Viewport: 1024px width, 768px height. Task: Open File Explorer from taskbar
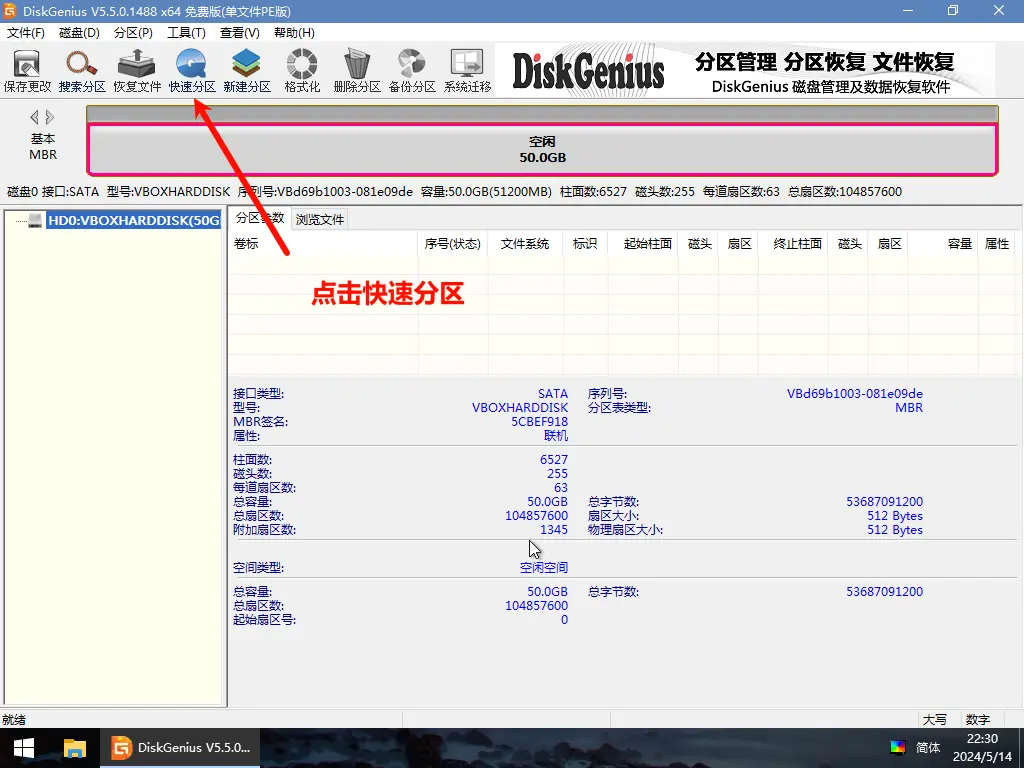click(74, 748)
